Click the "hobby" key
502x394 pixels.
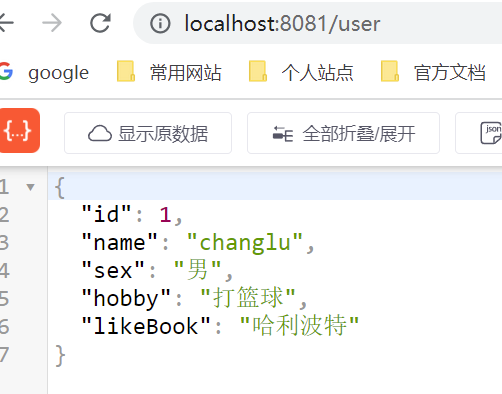coord(126,298)
